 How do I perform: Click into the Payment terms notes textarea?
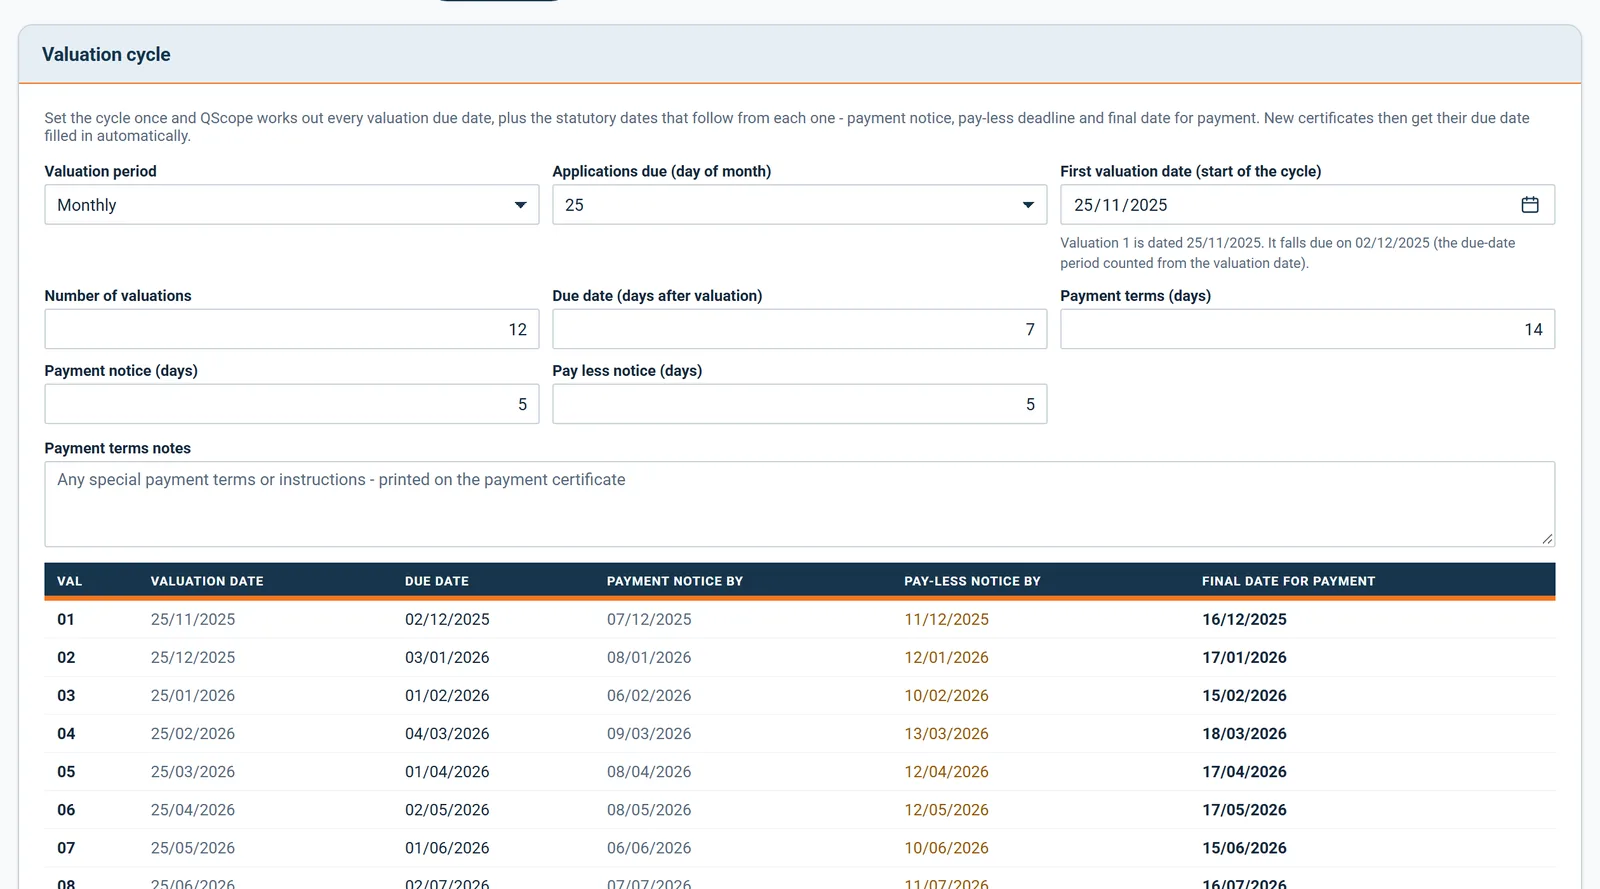tap(800, 504)
